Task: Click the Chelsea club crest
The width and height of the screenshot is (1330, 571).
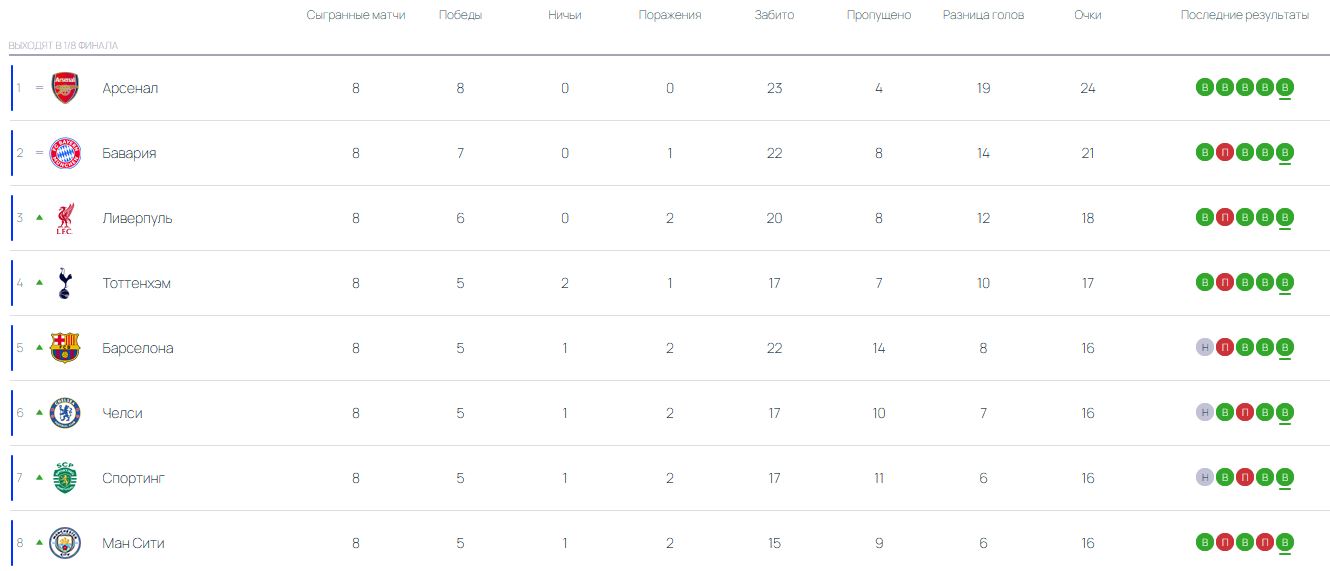Action: (x=65, y=413)
